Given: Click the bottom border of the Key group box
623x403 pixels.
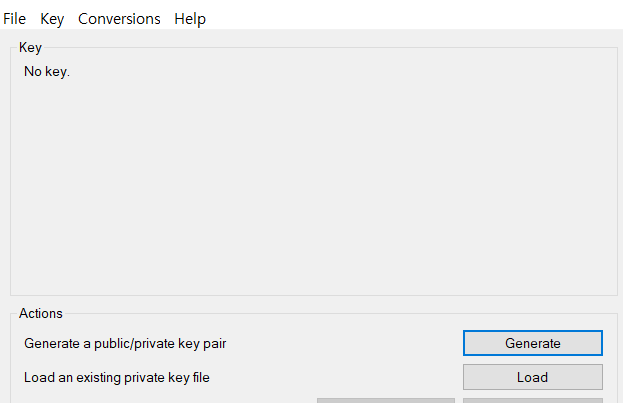Looking at the screenshot, I should coord(314,295).
